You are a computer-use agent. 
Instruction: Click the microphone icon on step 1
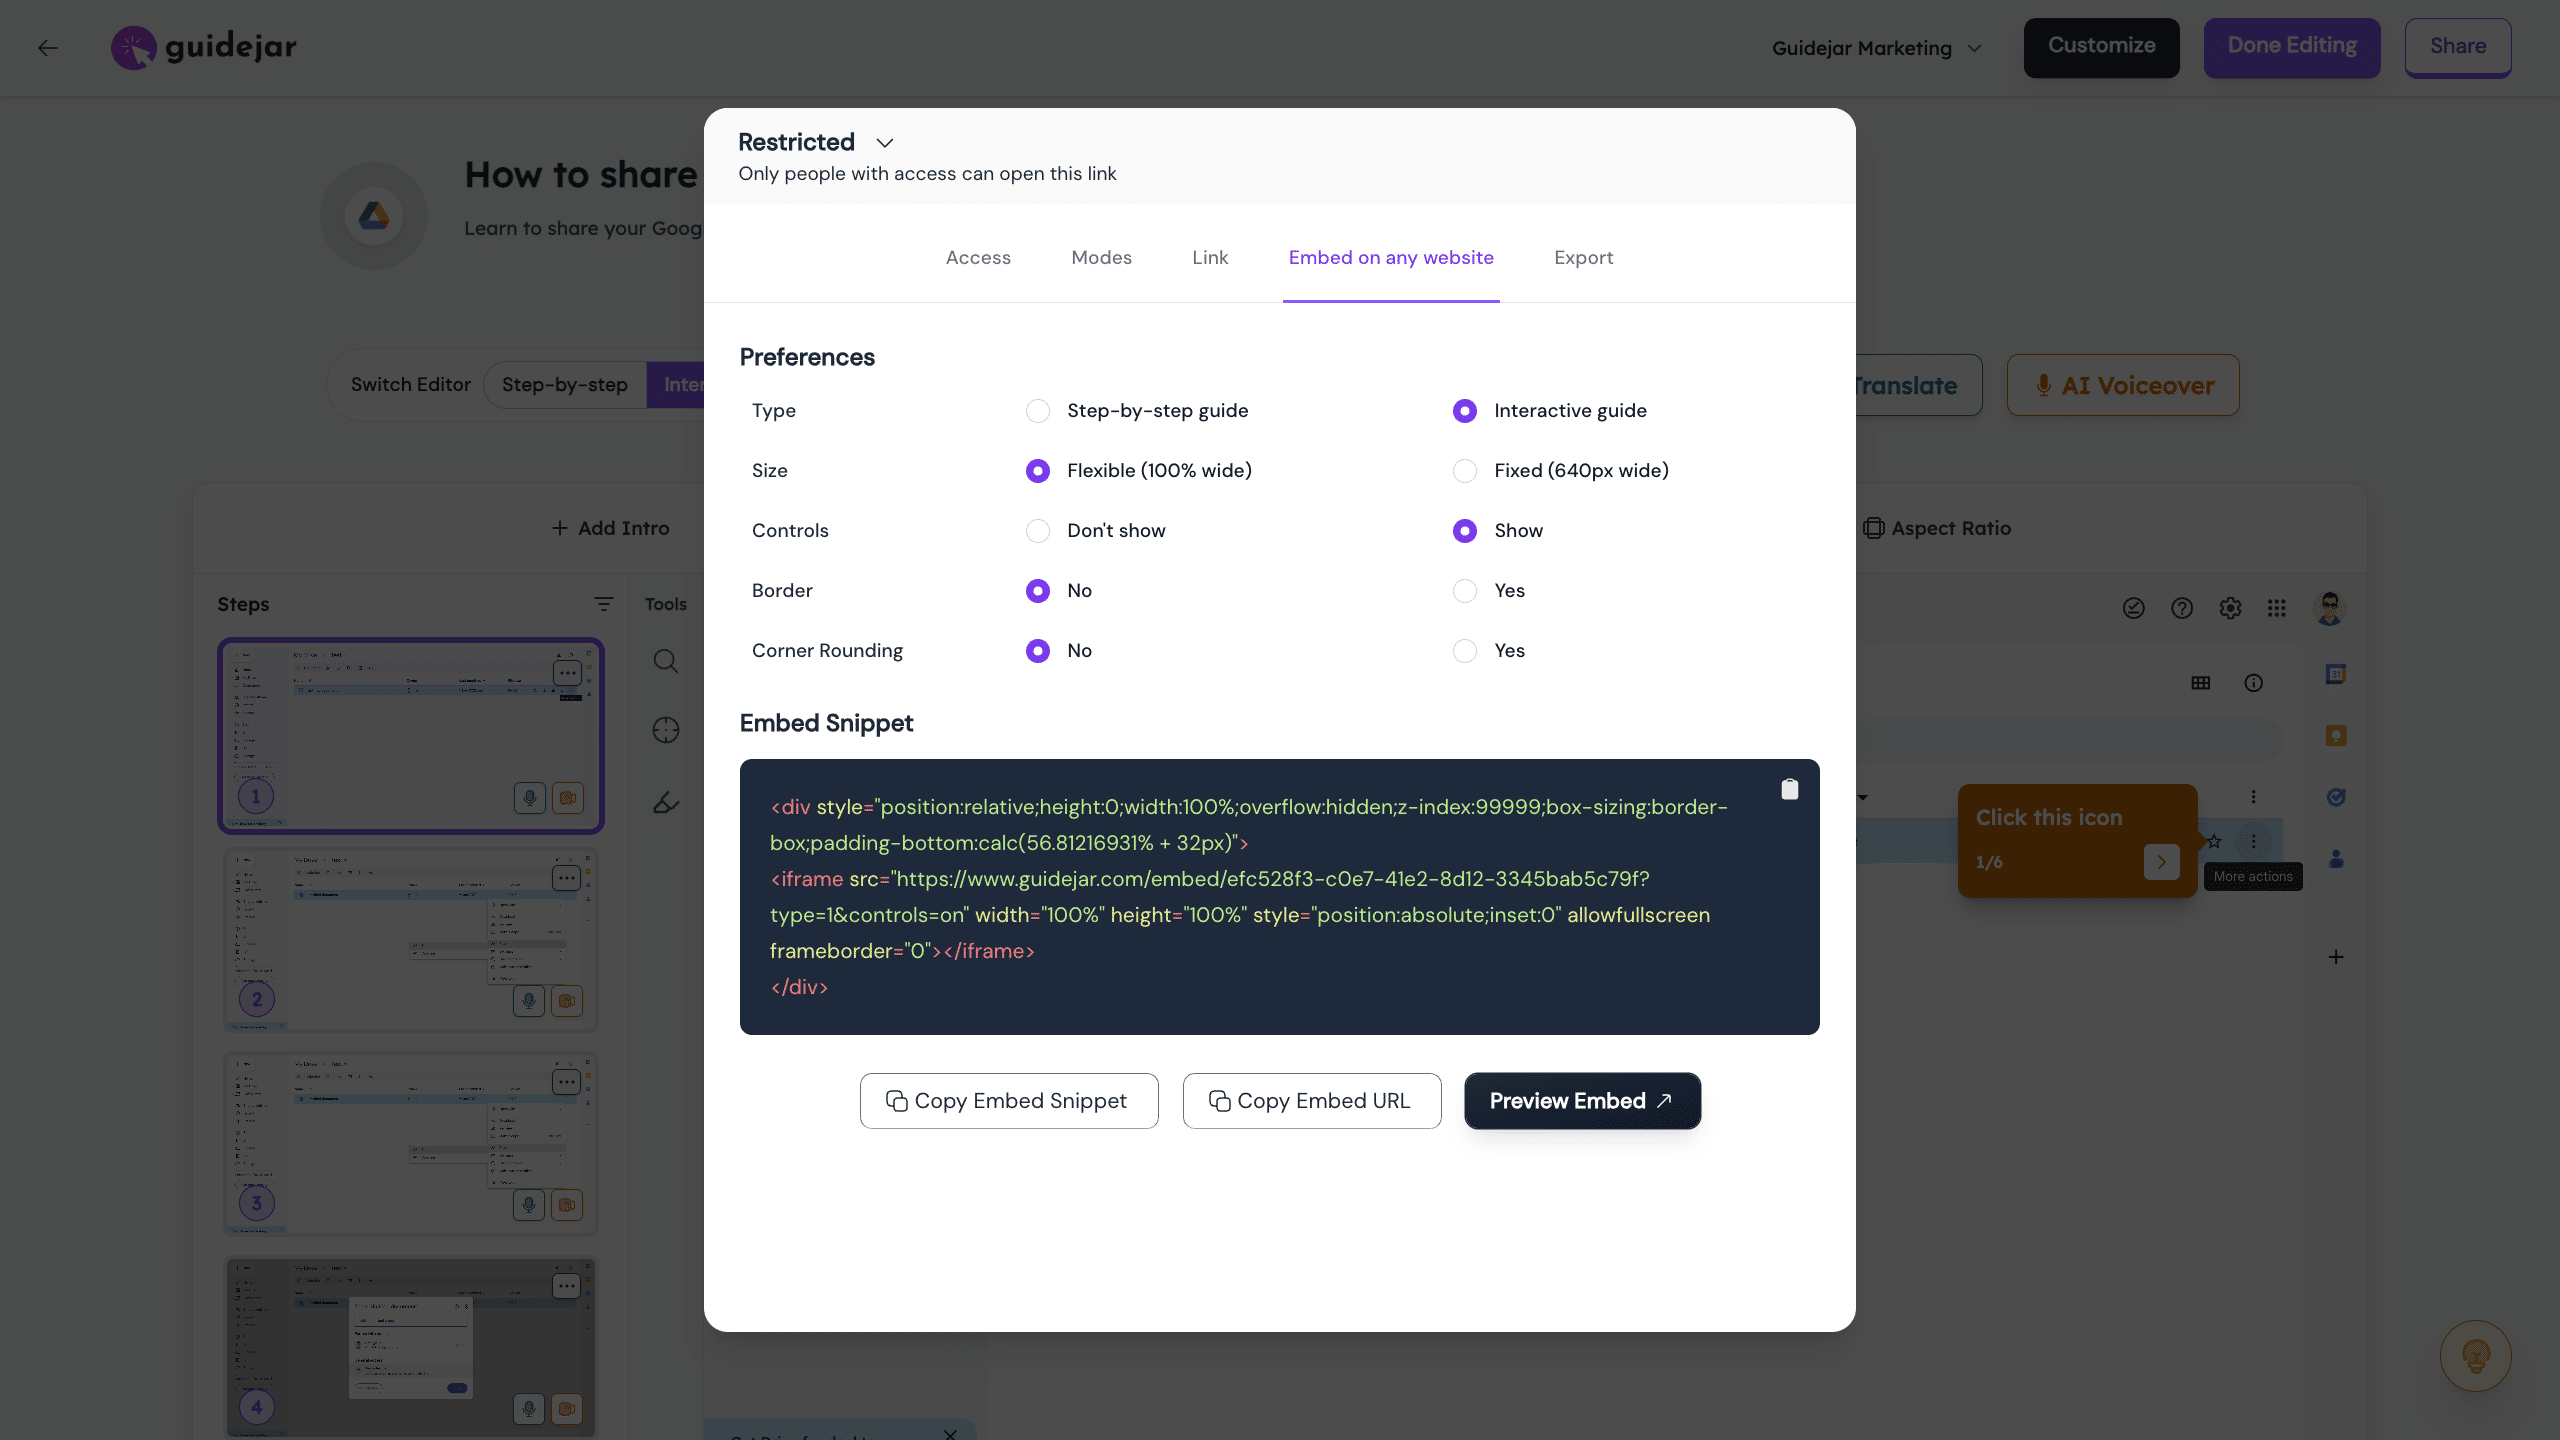tap(529, 798)
